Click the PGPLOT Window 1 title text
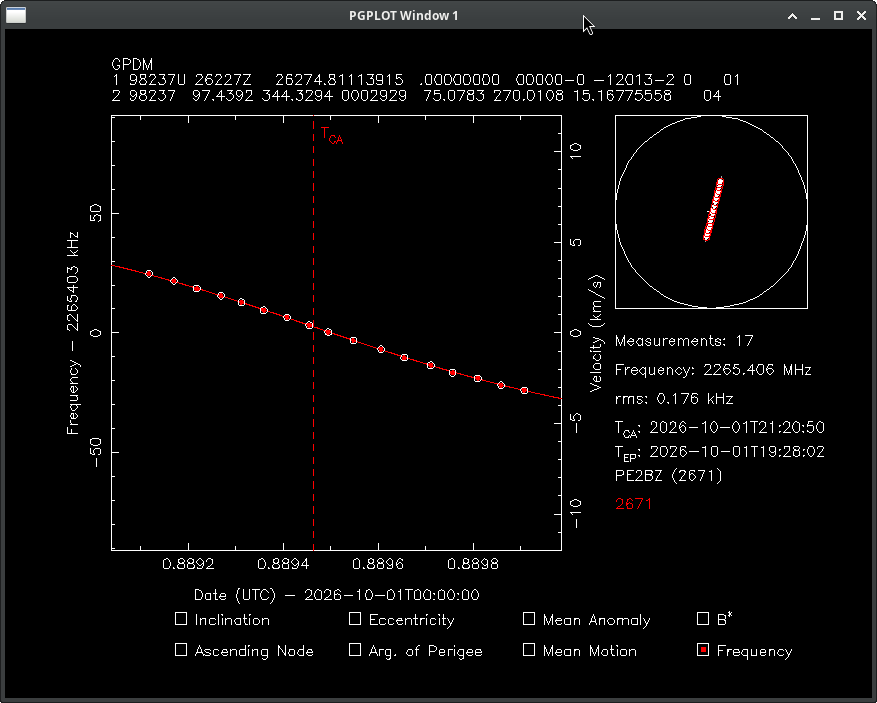The width and height of the screenshot is (877, 703). tap(403, 16)
